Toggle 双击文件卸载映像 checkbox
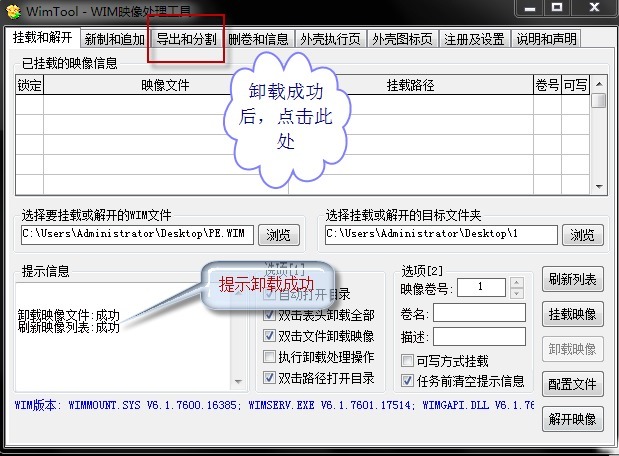This screenshot has height=456, width=619. coord(269,336)
